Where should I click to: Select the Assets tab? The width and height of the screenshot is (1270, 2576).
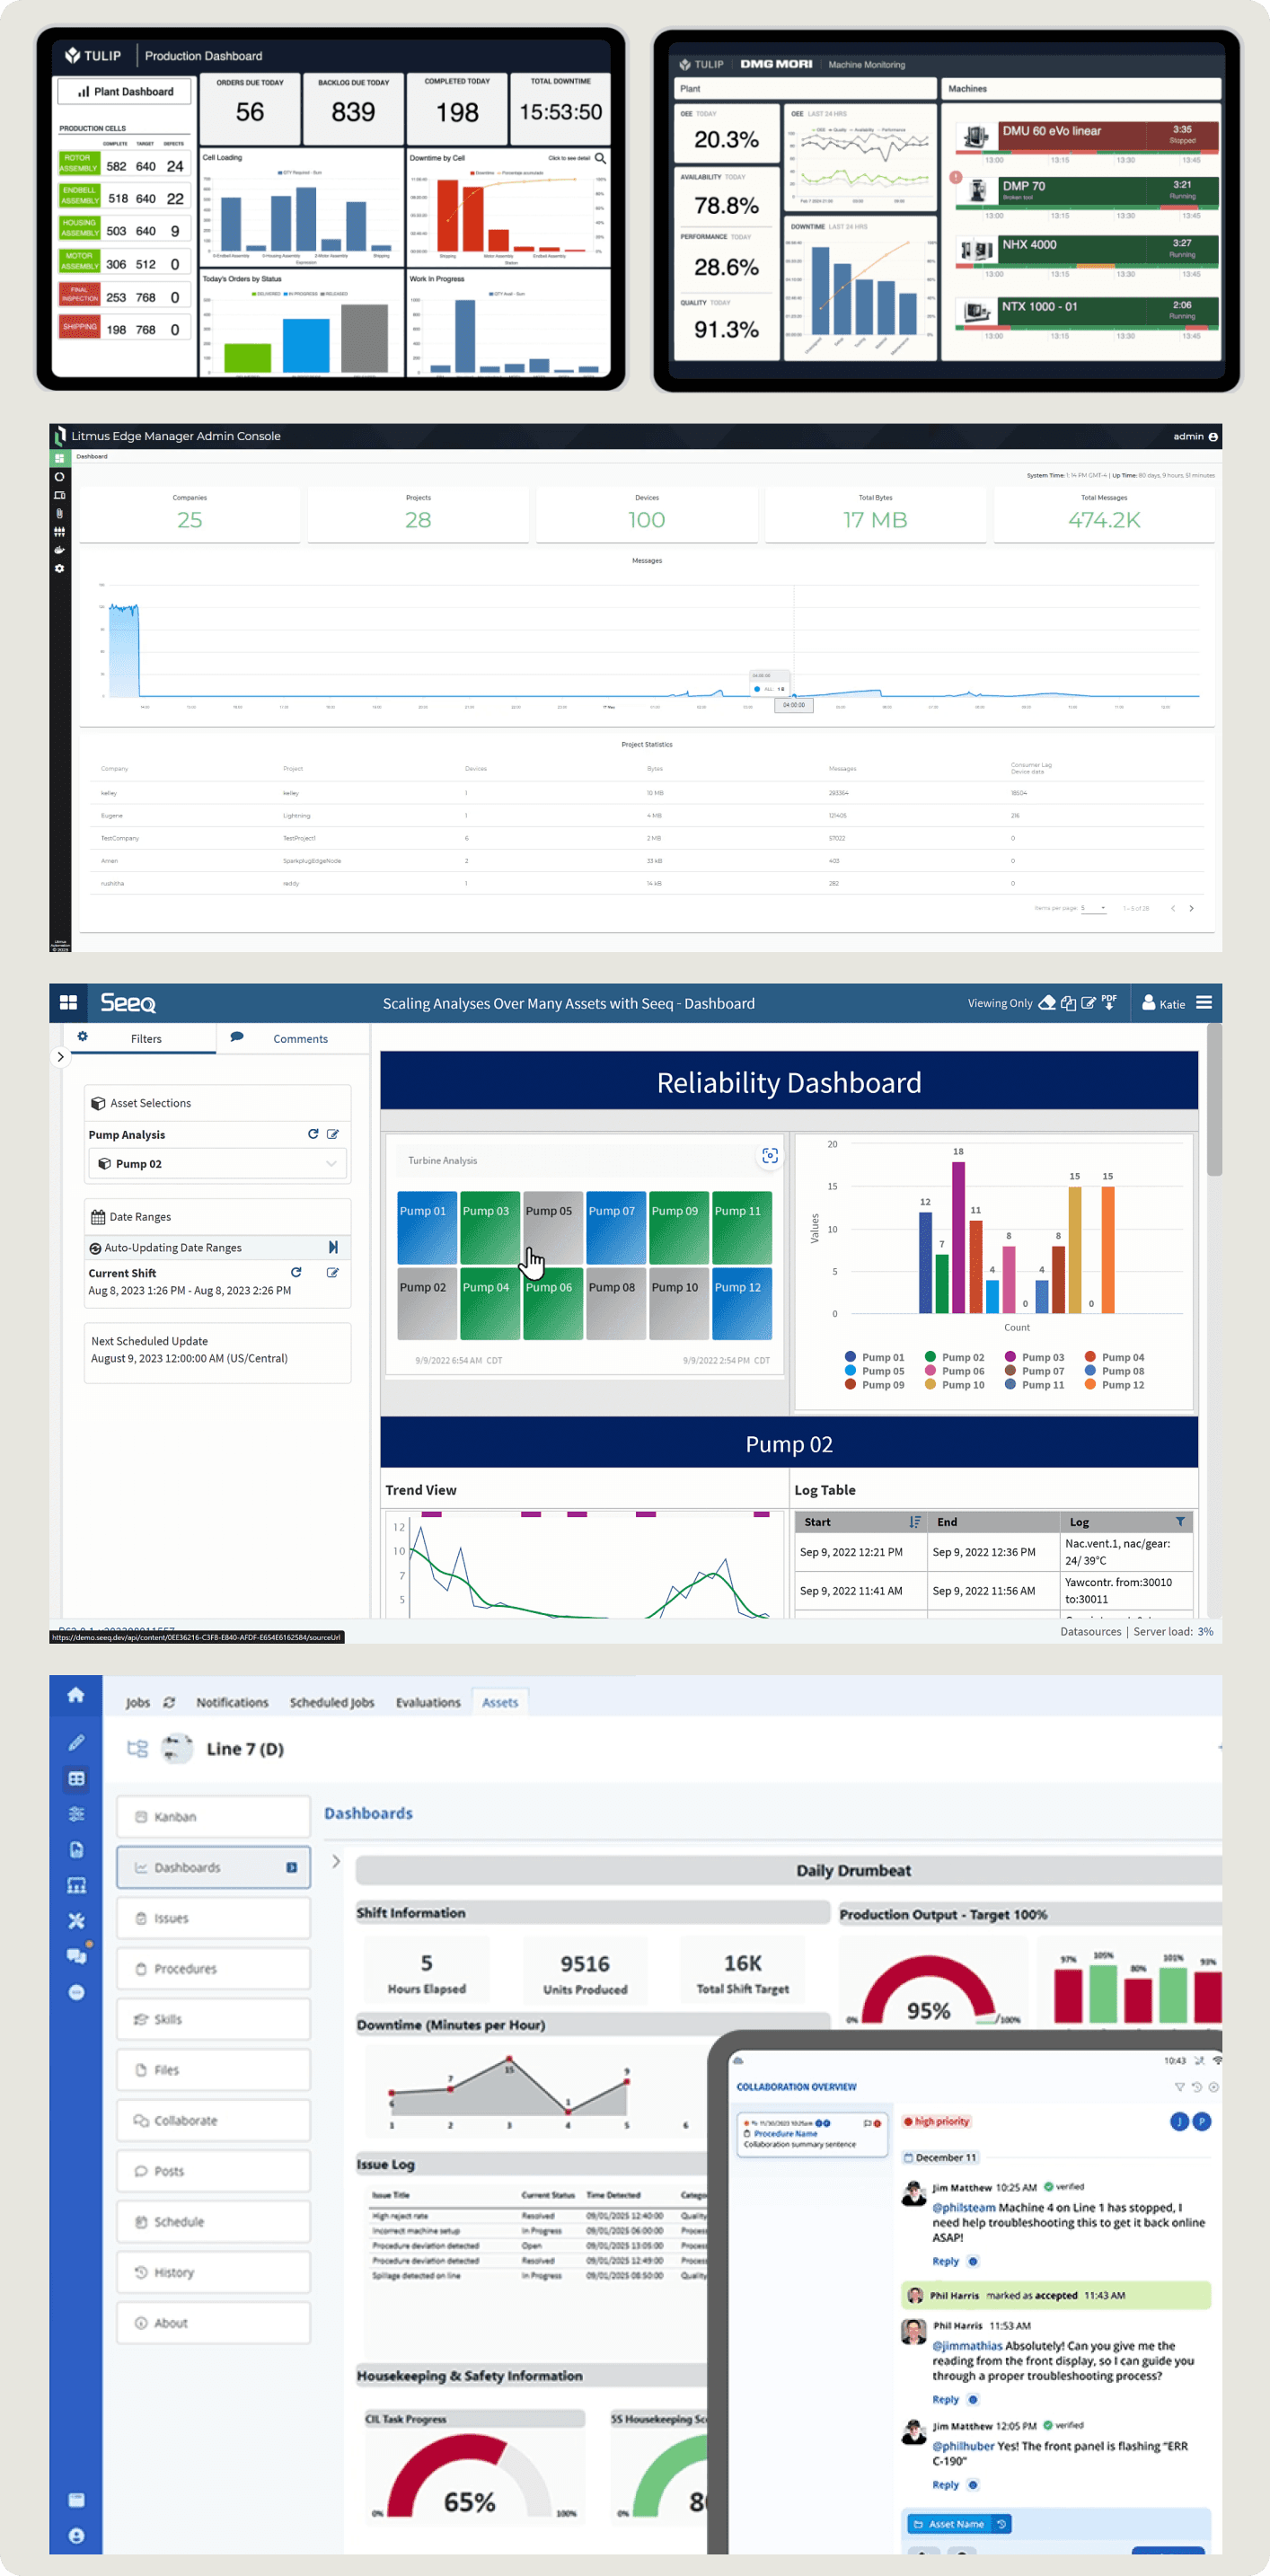[x=500, y=1702]
